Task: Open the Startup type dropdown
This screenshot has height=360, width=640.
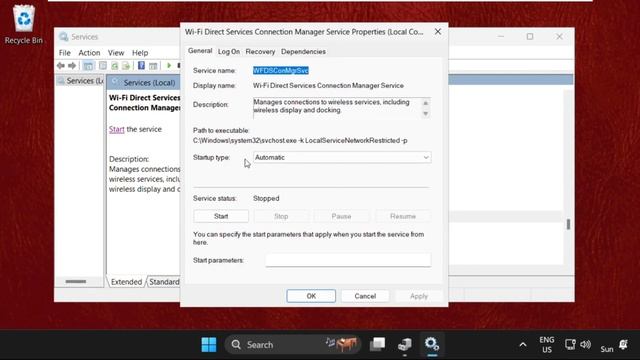Action: pos(342,157)
